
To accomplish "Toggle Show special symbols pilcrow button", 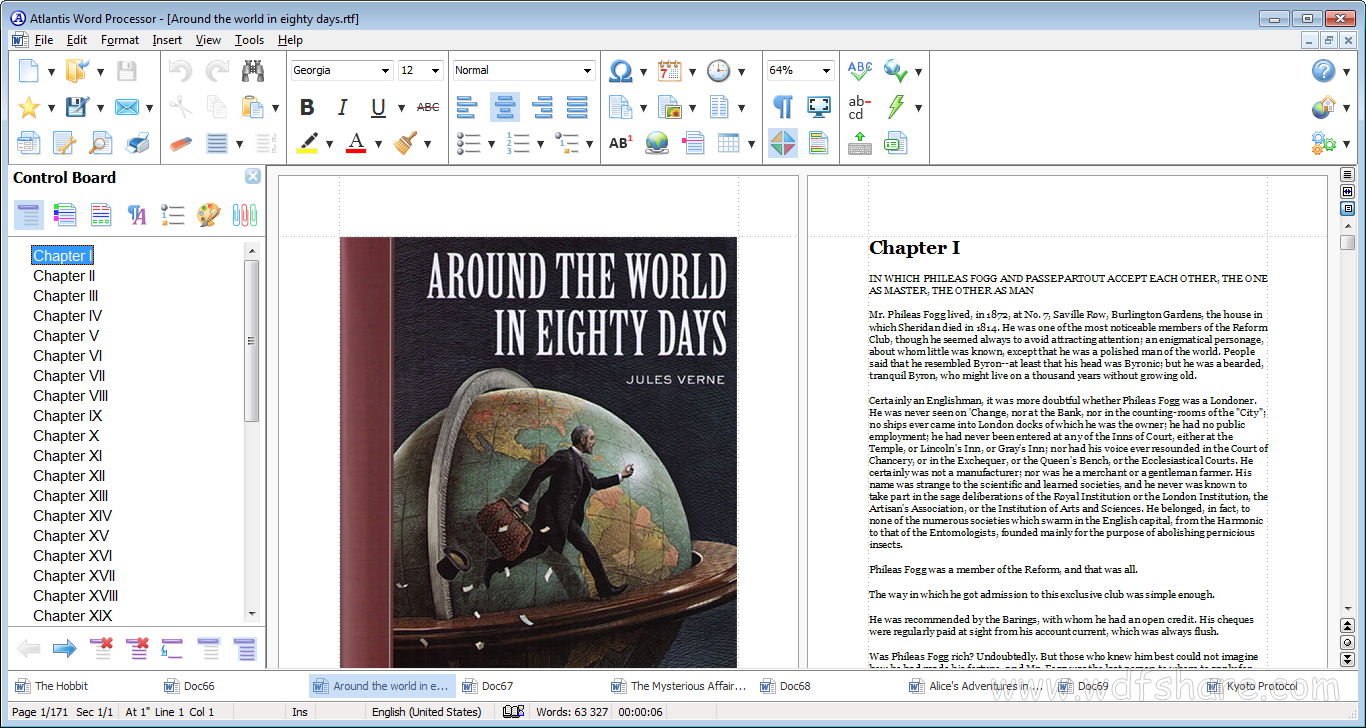I will (783, 107).
